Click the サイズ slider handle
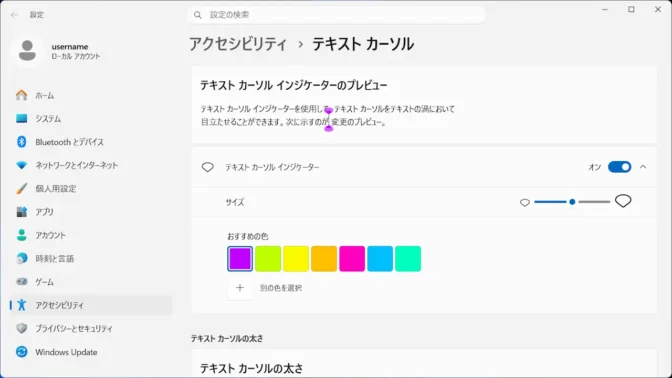This screenshot has width=672, height=378. tap(572, 201)
